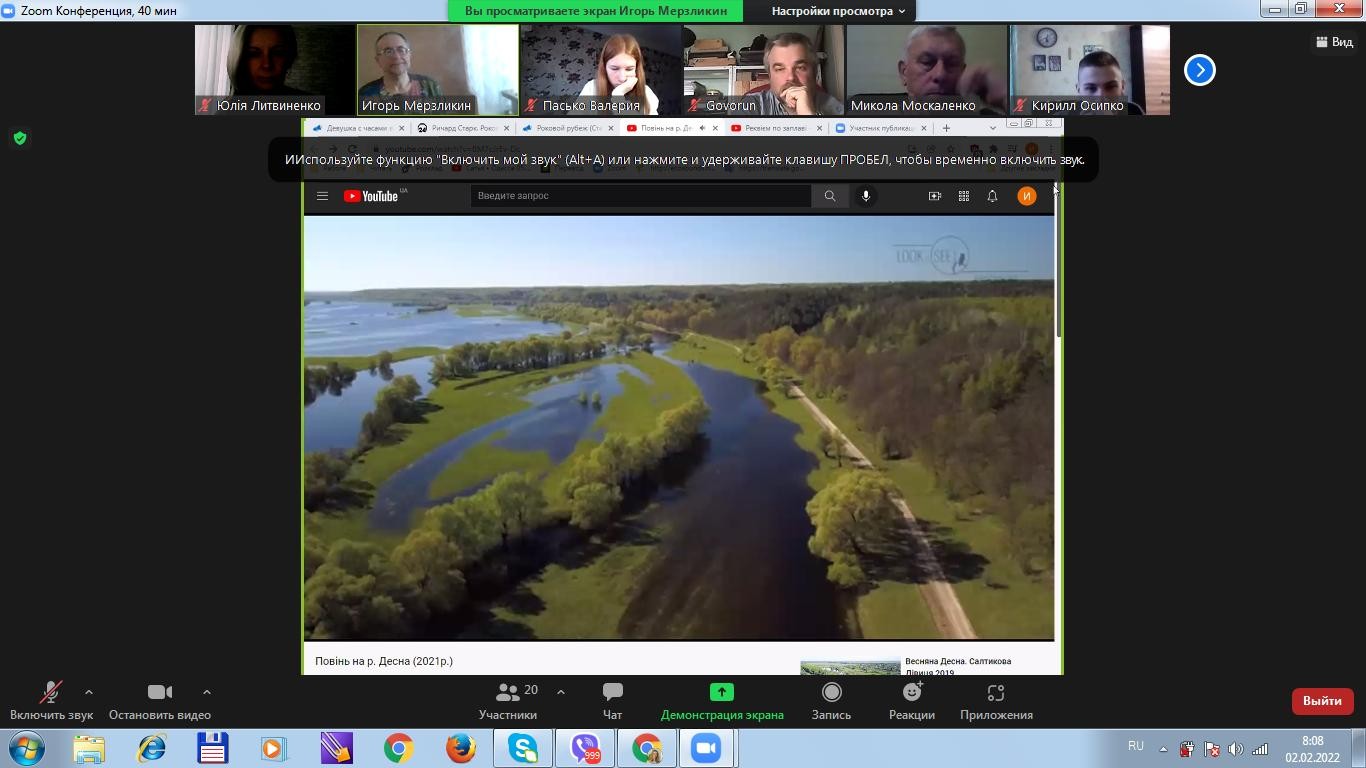This screenshot has width=1366, height=768.
Task: Open the orange YouTube account avatar
Action: [1027, 196]
